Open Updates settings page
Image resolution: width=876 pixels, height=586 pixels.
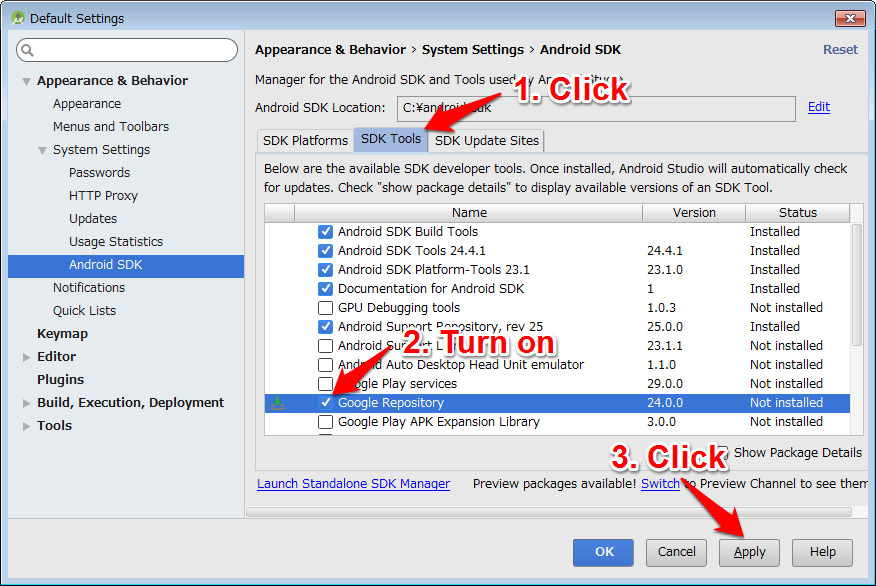coord(93,219)
